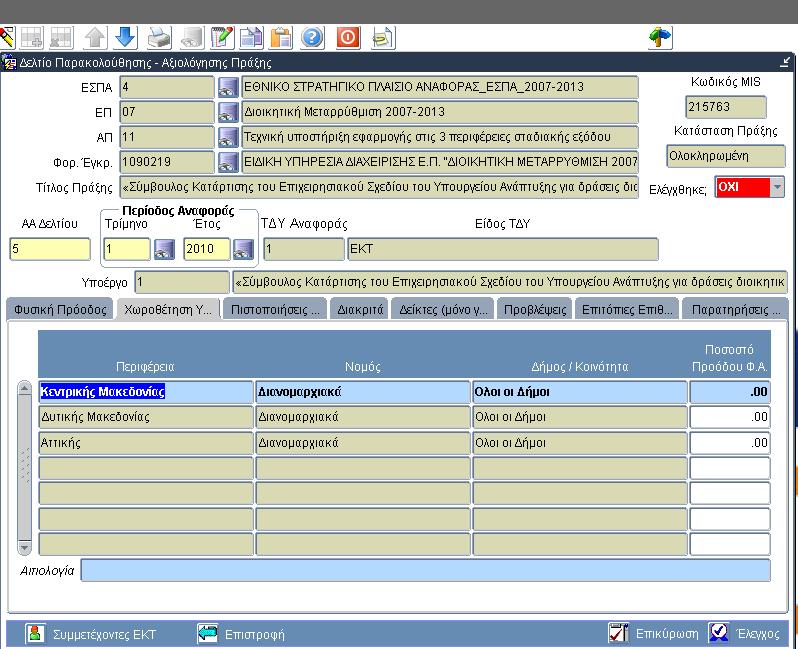Click the red power exit icon
The width and height of the screenshot is (798, 649).
[x=348, y=38]
